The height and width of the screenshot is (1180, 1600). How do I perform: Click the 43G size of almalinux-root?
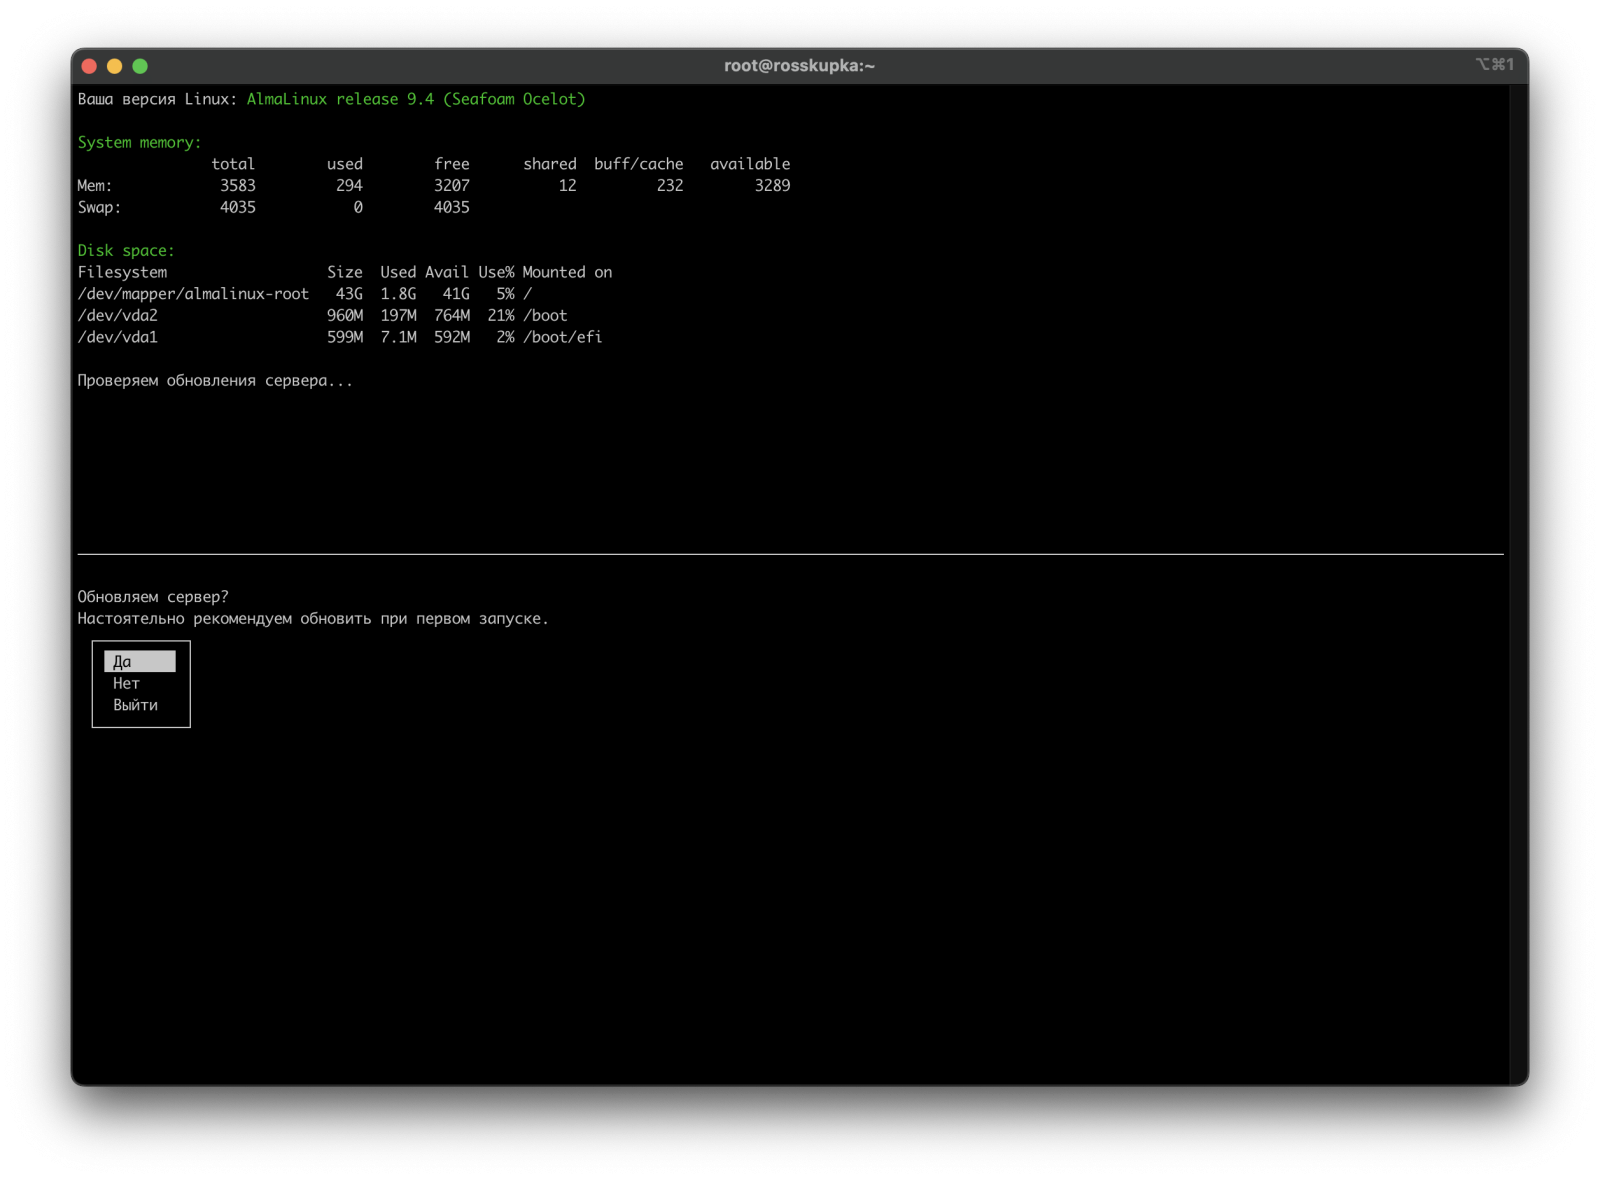349,294
